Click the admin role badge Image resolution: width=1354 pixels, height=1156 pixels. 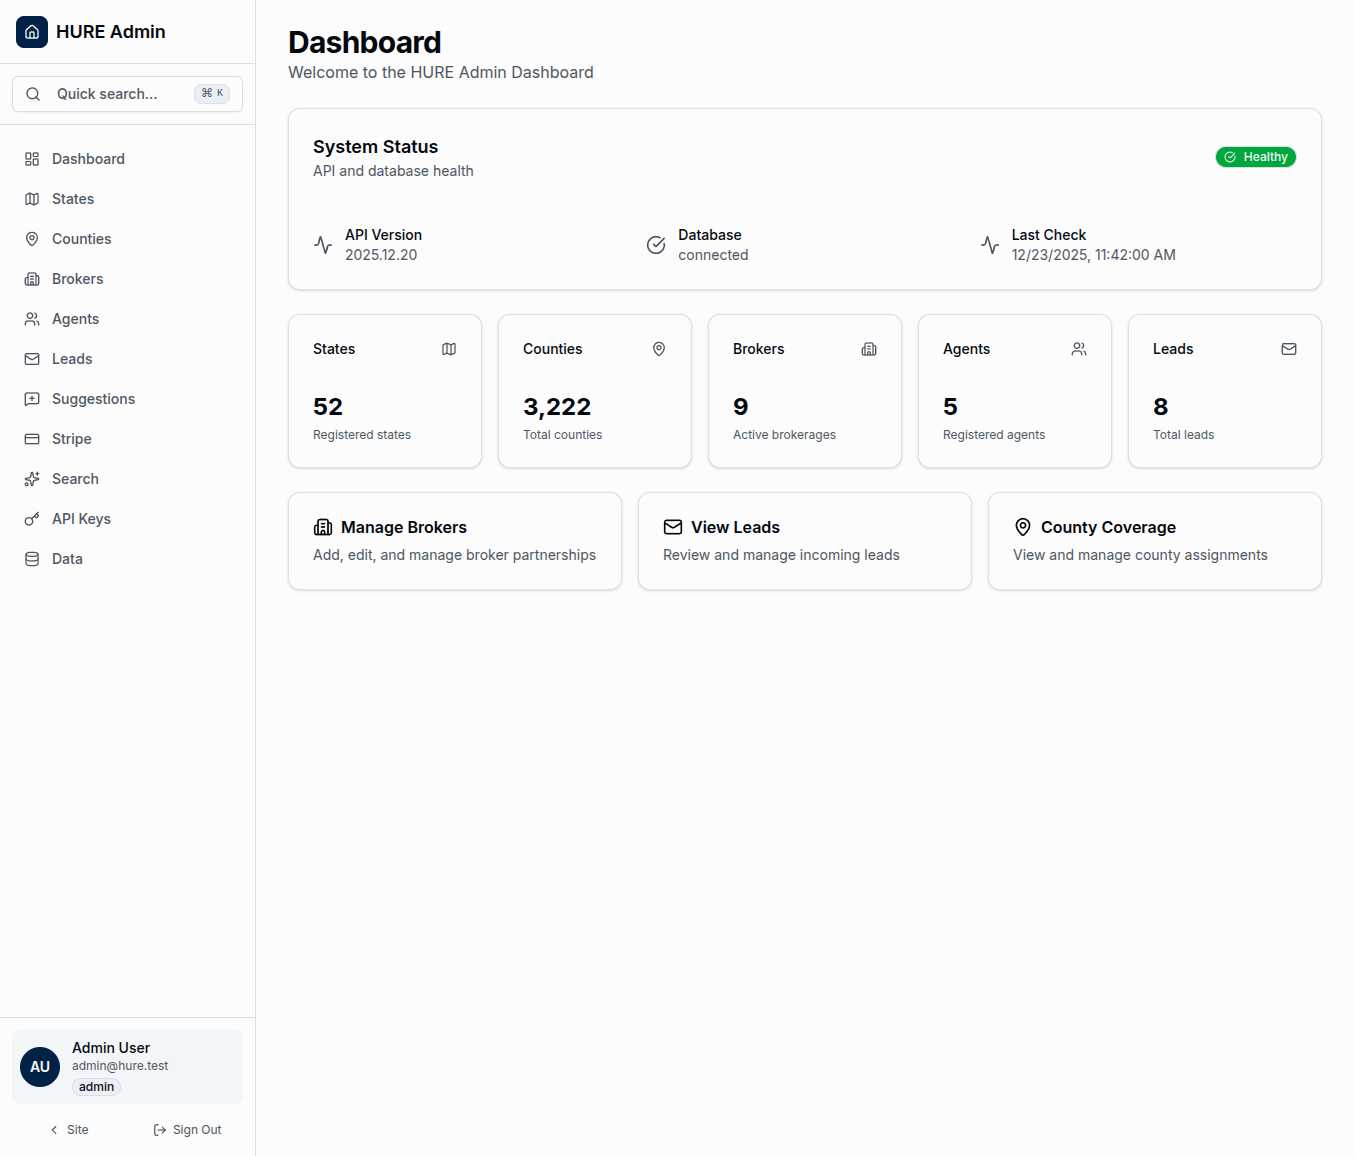coord(96,1087)
